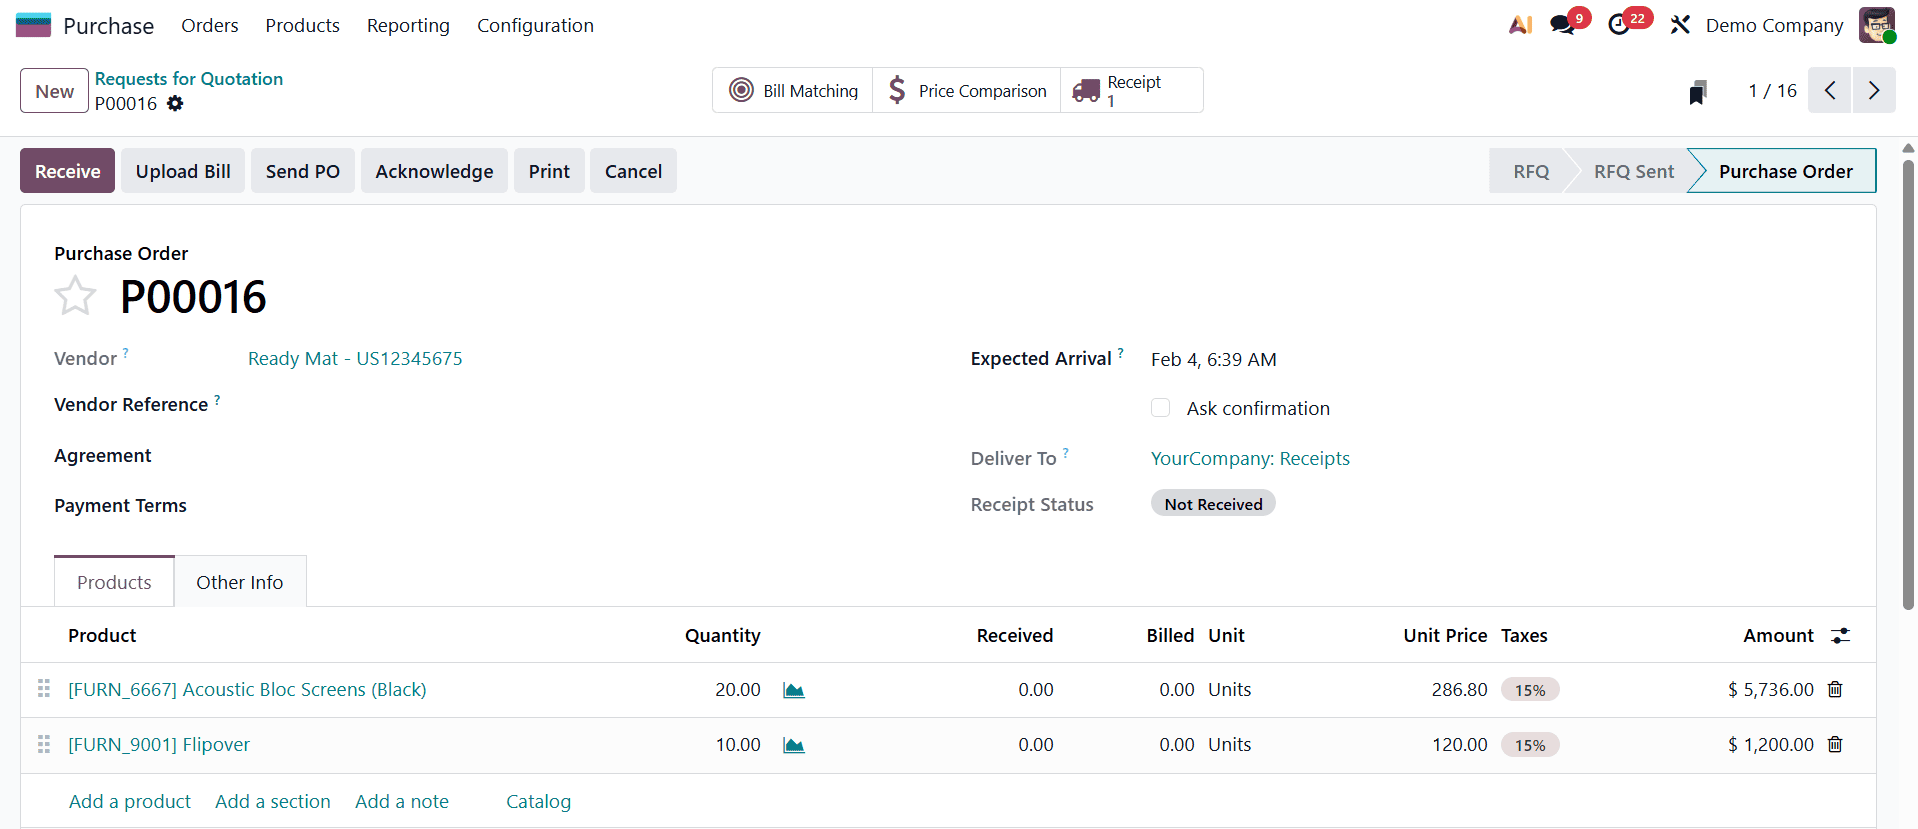Click the 20.00 quantity cell
This screenshot has height=829, width=1918.
[x=737, y=689]
